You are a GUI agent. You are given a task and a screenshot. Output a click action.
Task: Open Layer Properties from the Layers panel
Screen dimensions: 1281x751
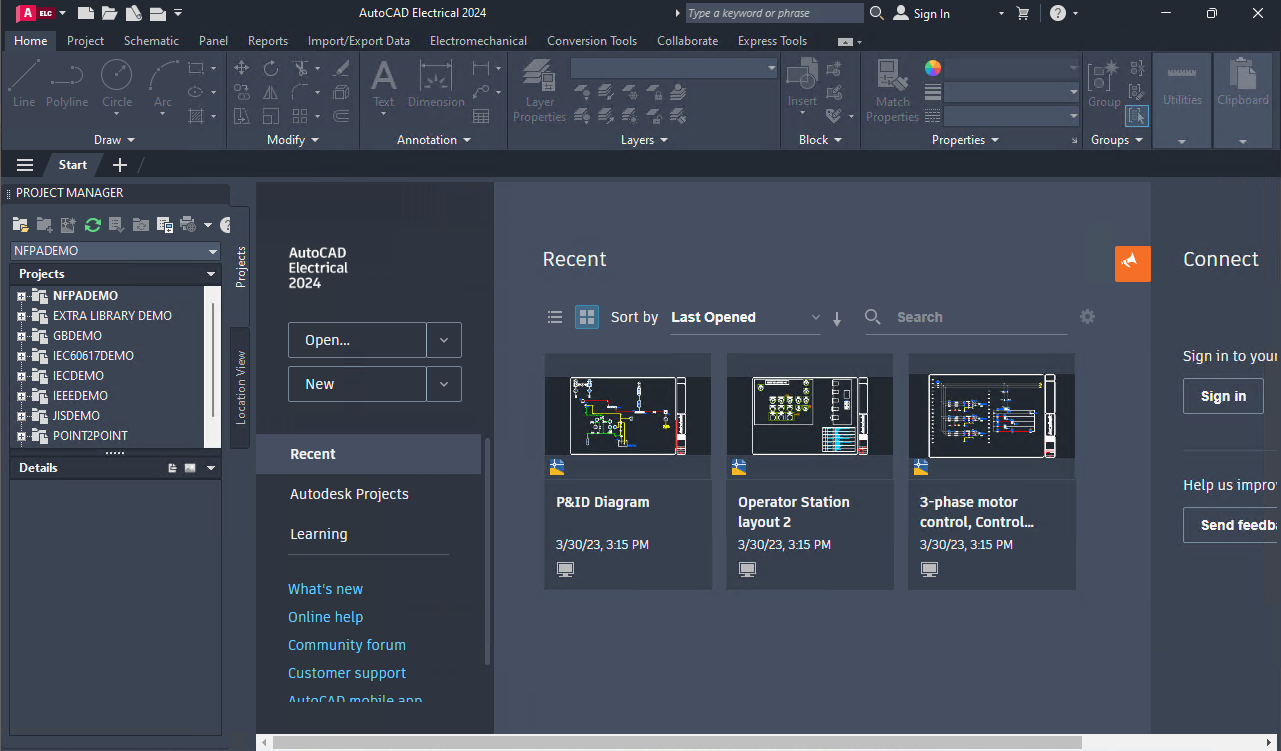[x=540, y=90]
